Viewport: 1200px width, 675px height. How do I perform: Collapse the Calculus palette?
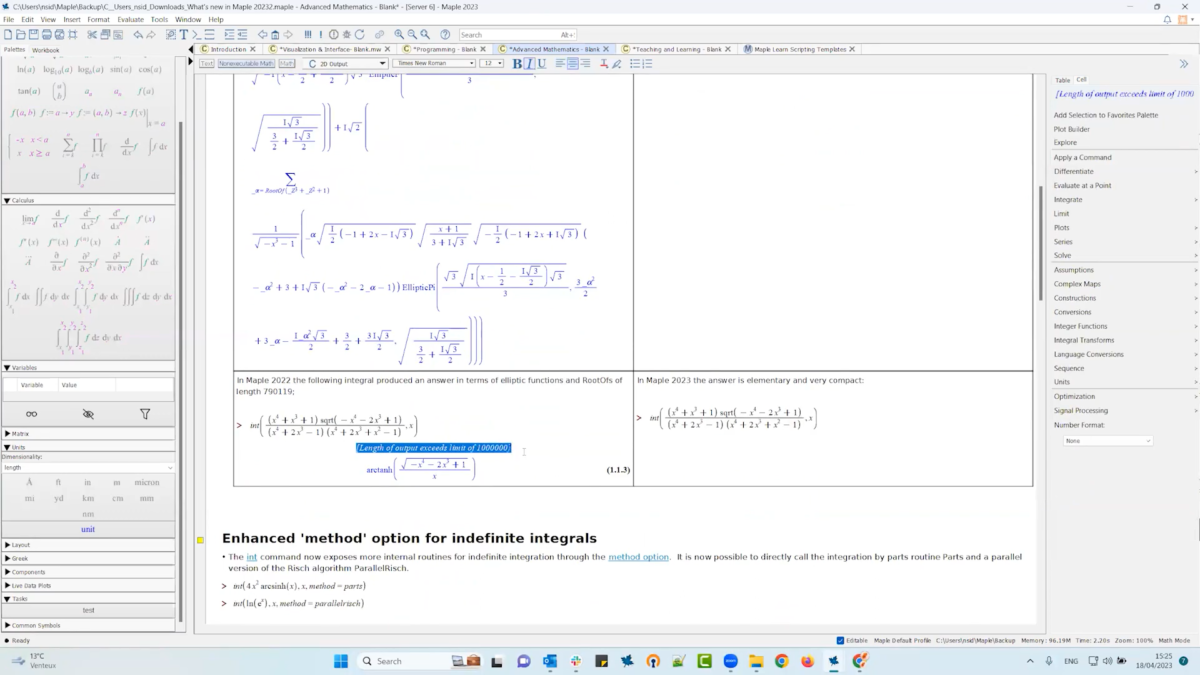7,200
